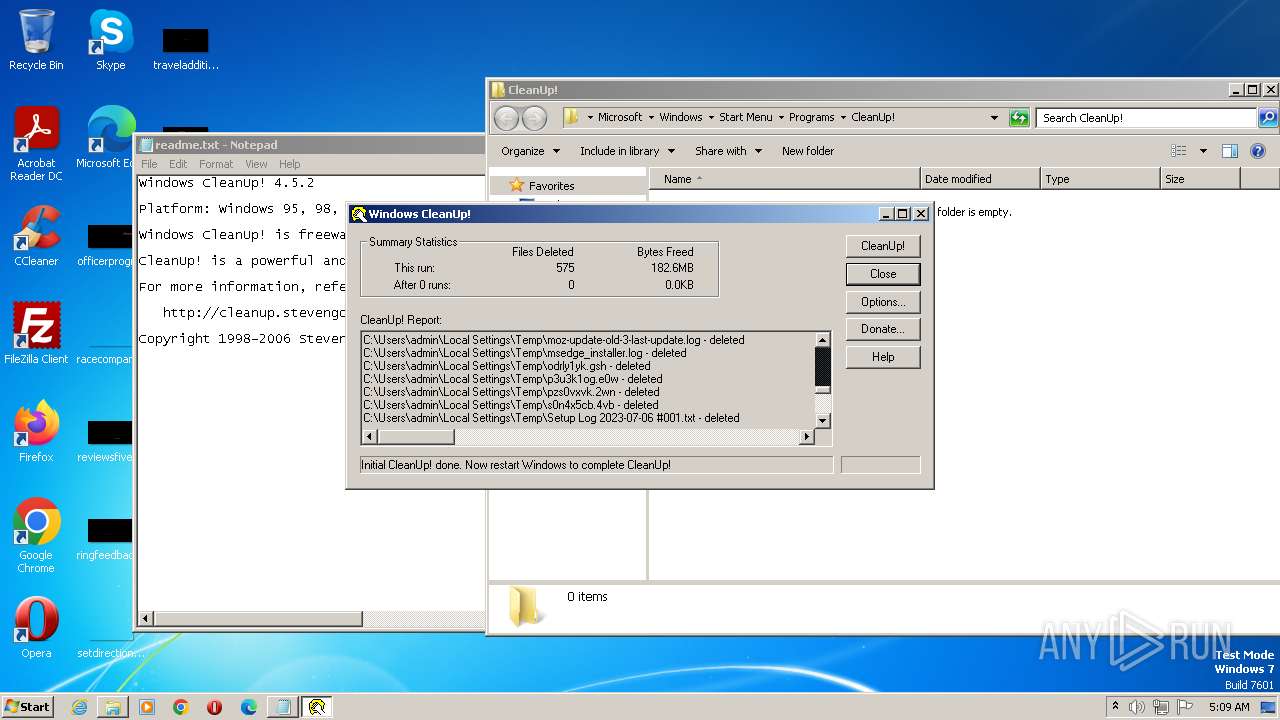
Task: Click the search magnifier in Explorer
Action: 1267,118
